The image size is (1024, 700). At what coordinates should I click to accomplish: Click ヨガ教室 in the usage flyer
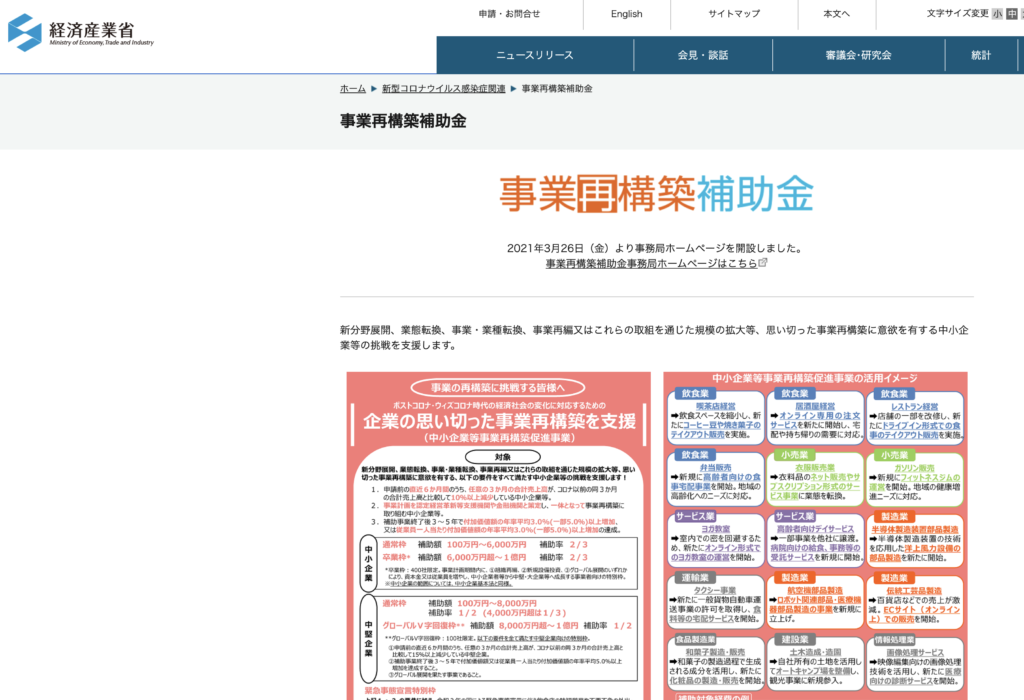715,529
